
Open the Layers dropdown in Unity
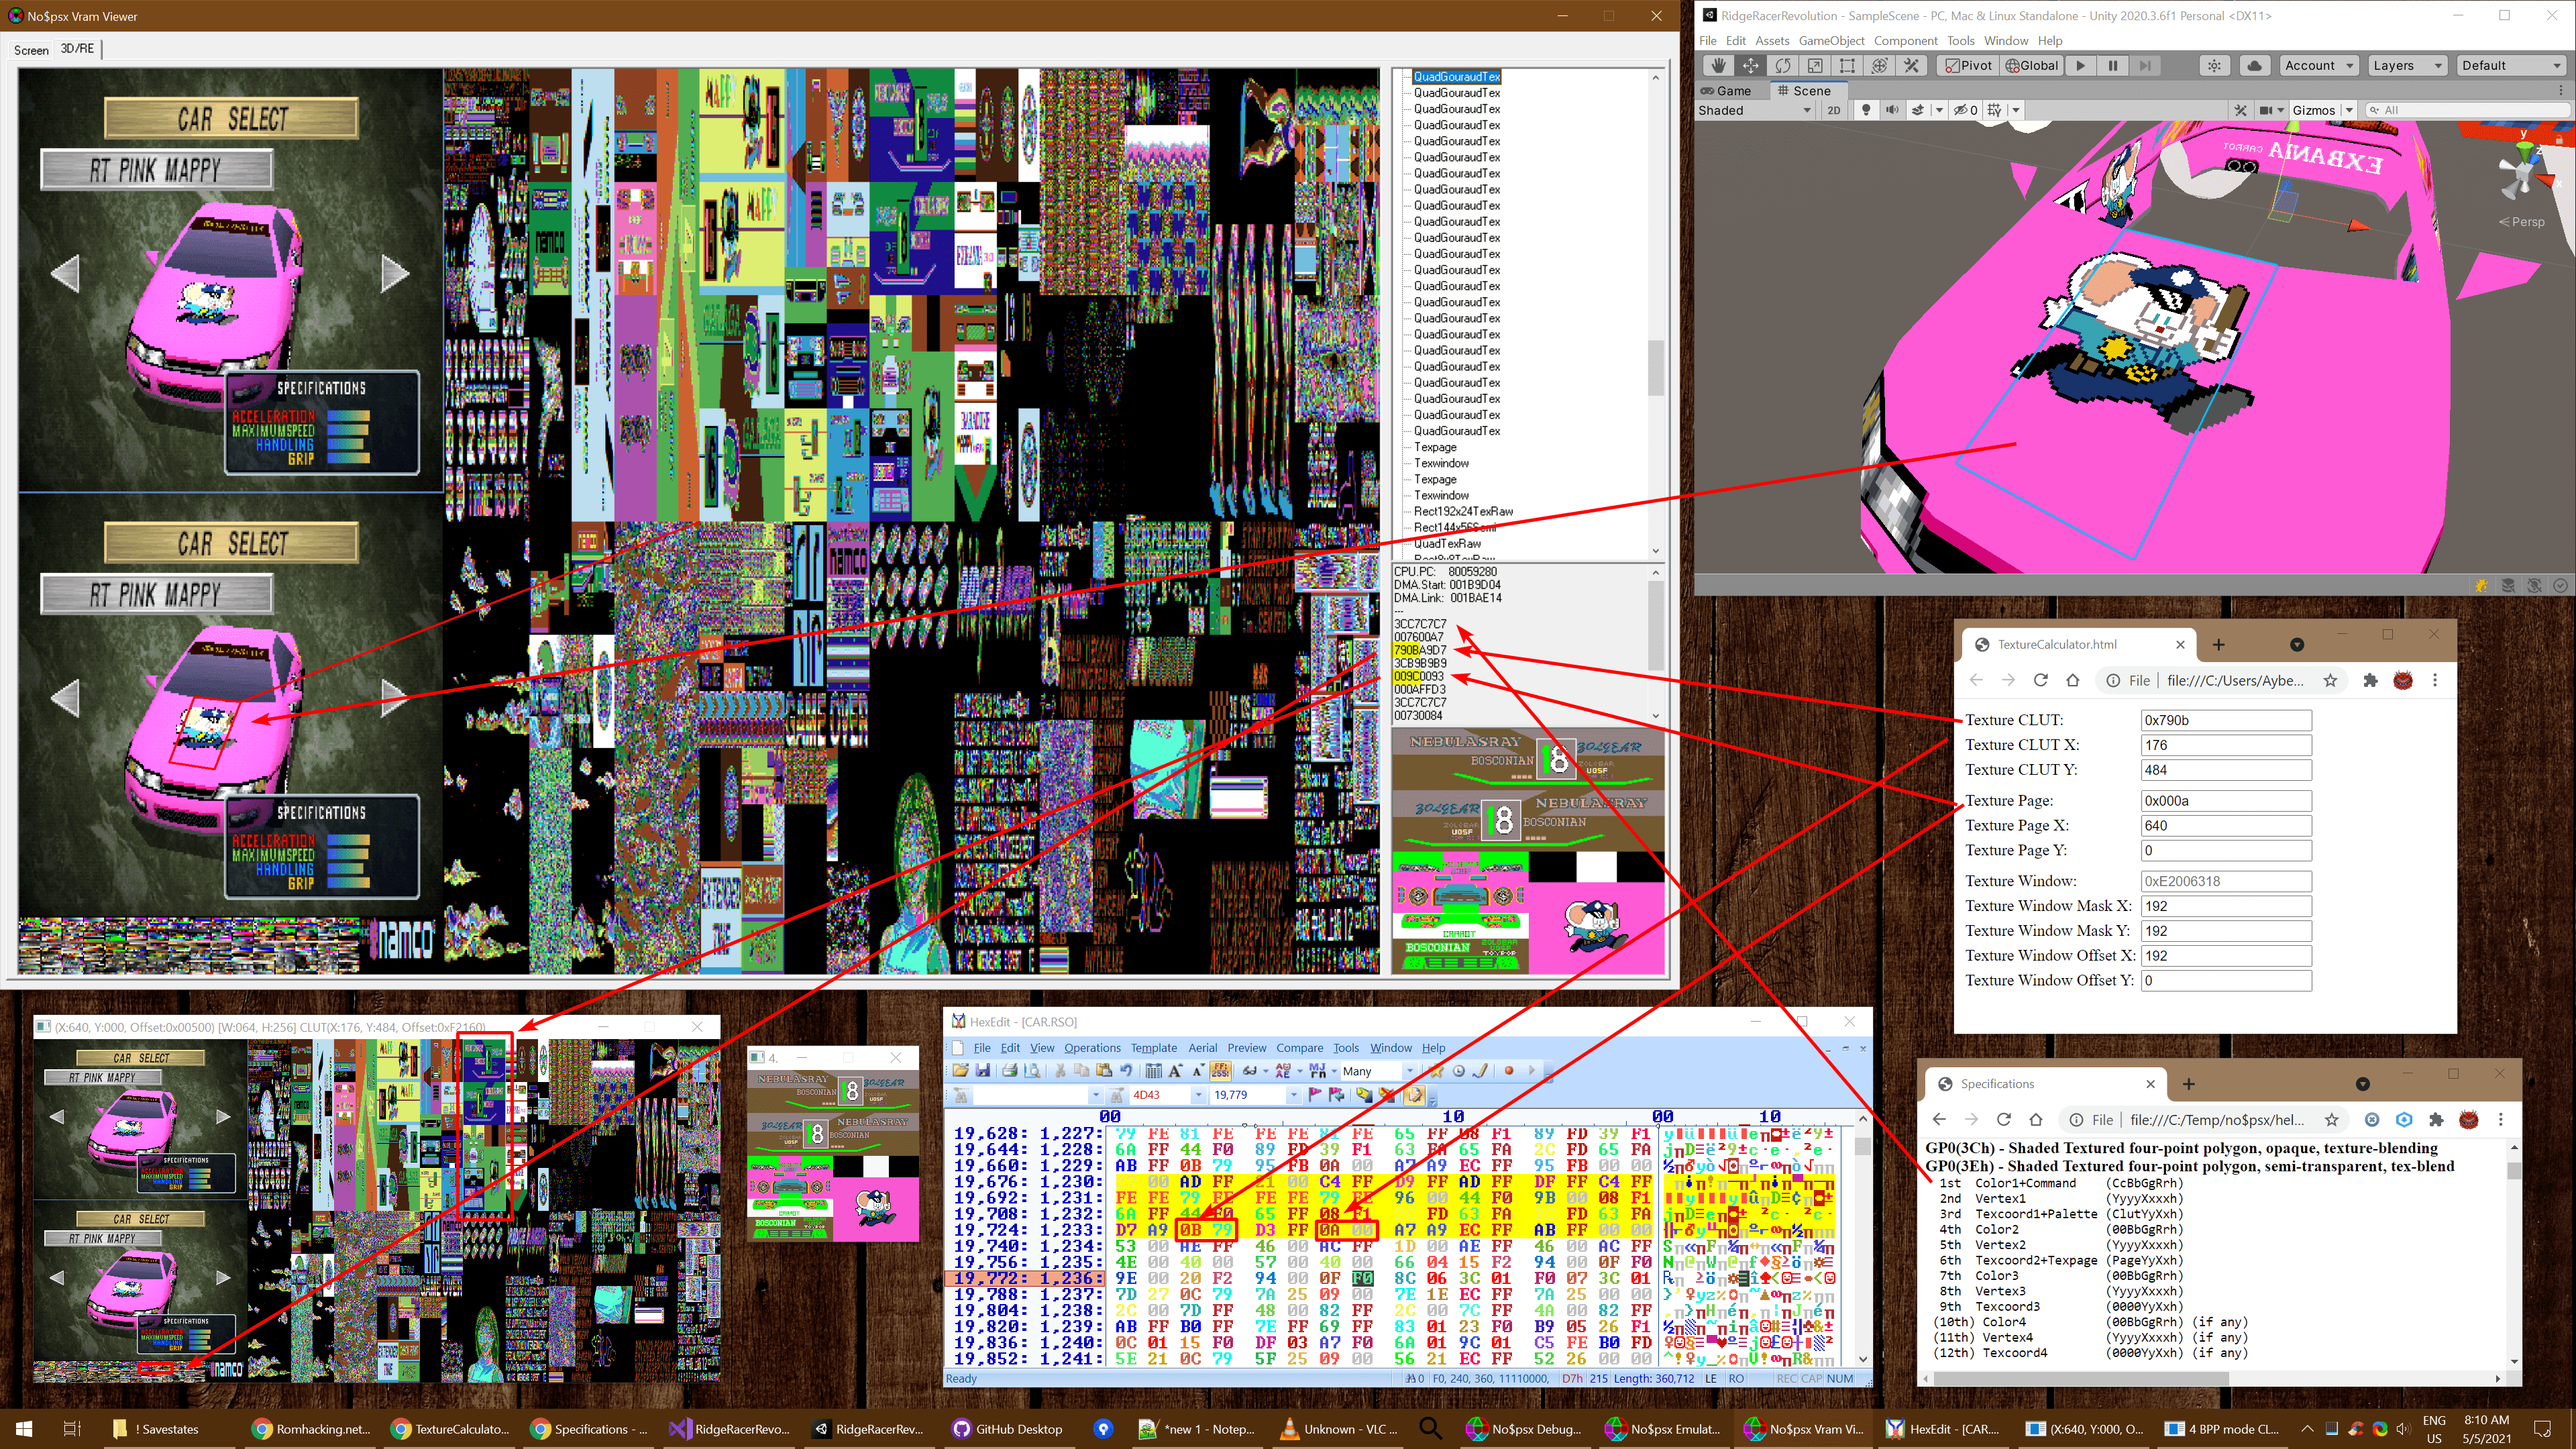[x=2407, y=66]
